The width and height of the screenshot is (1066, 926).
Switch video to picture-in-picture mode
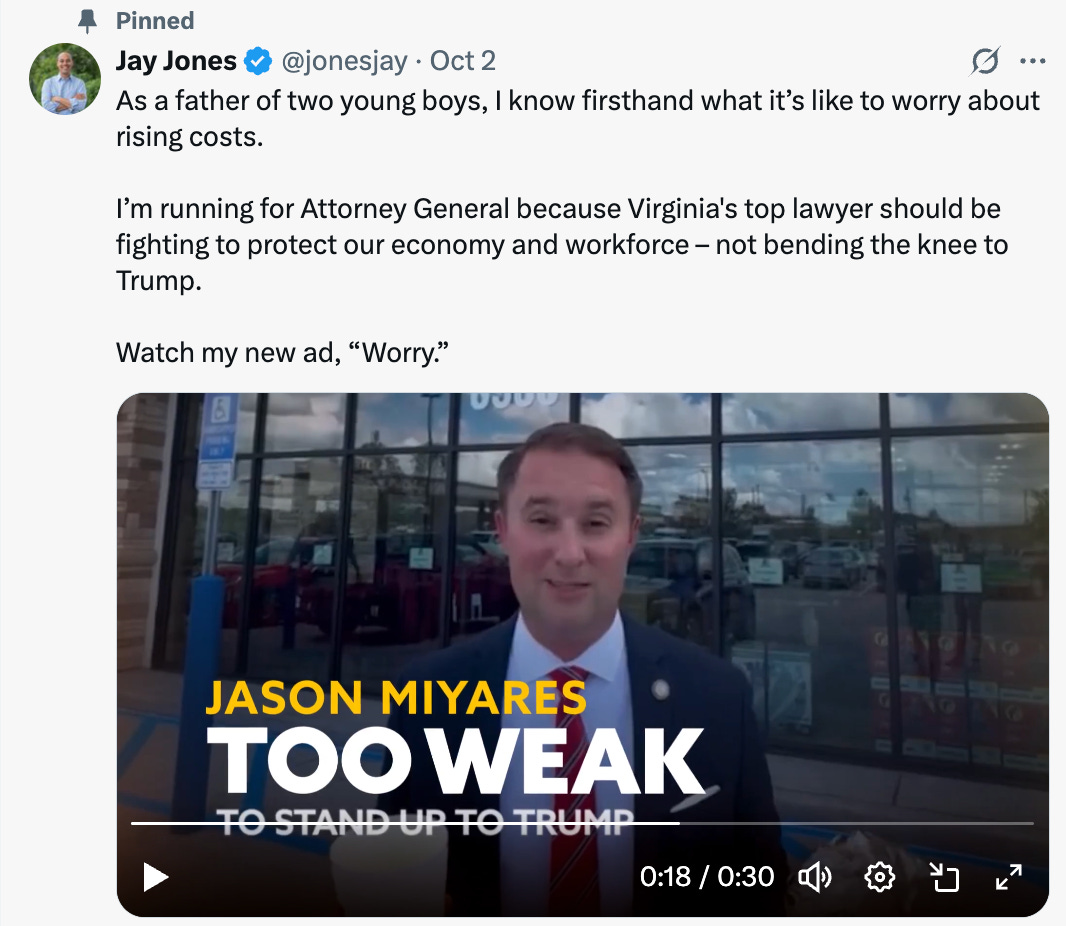coord(944,877)
